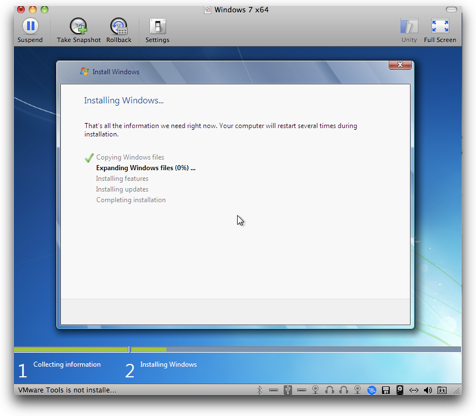
Task: Click 'Installing features' step
Action: click(x=122, y=178)
